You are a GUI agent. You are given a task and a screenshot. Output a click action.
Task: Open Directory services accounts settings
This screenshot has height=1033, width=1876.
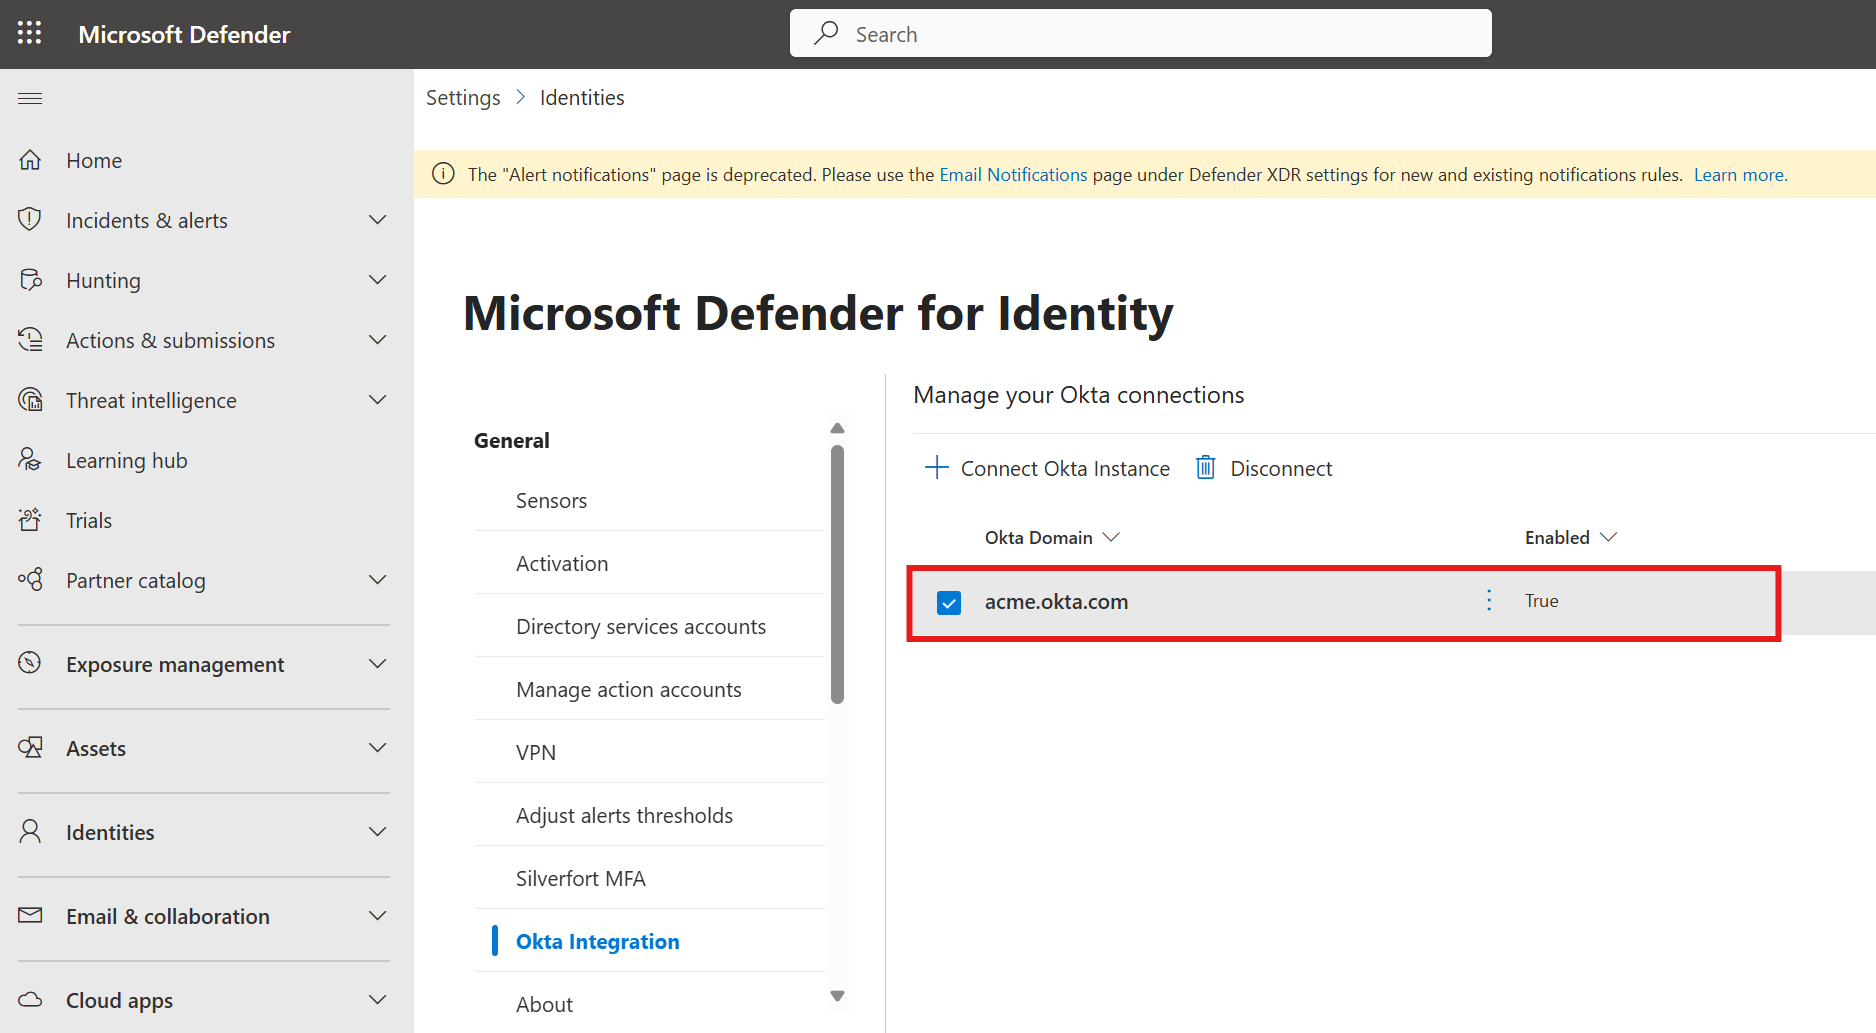650,626
